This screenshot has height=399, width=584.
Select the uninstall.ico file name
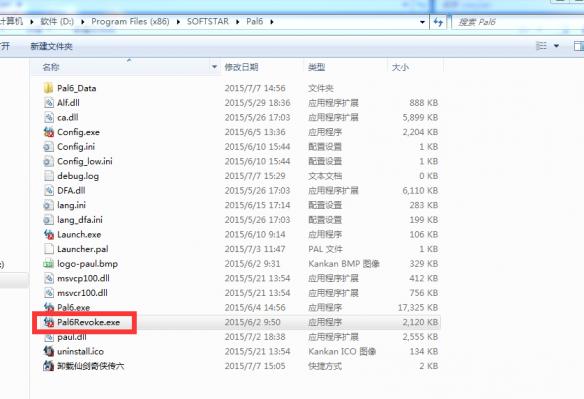(80, 351)
